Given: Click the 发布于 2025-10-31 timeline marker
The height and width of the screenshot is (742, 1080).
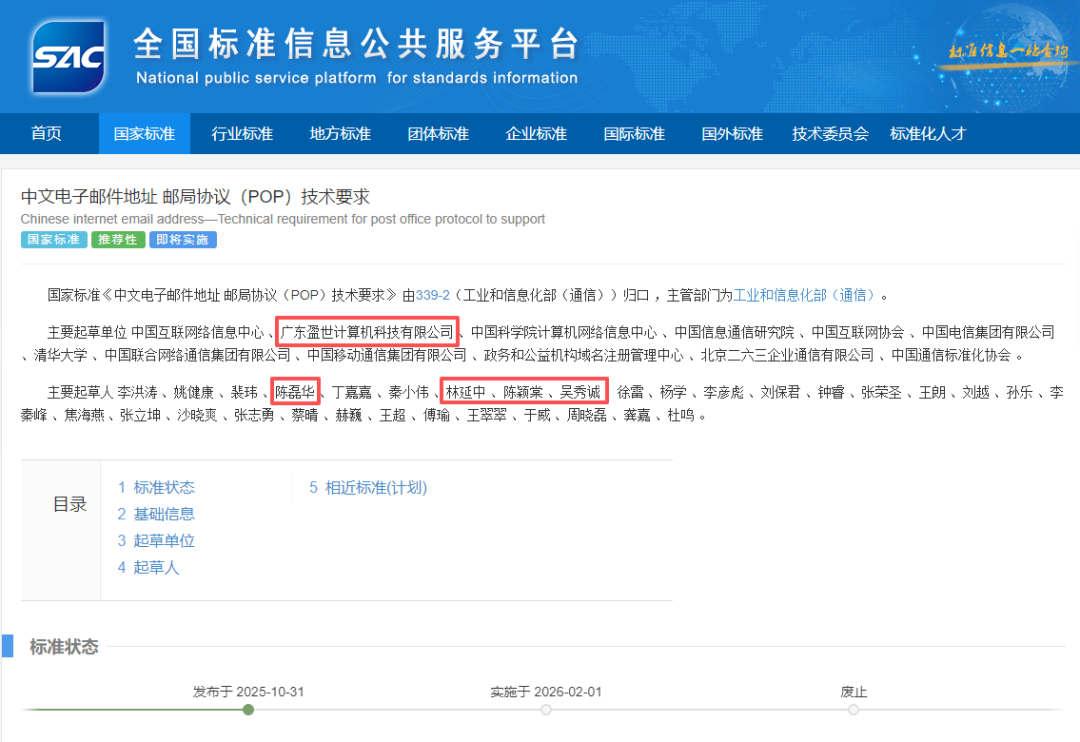Looking at the screenshot, I should point(247,710).
